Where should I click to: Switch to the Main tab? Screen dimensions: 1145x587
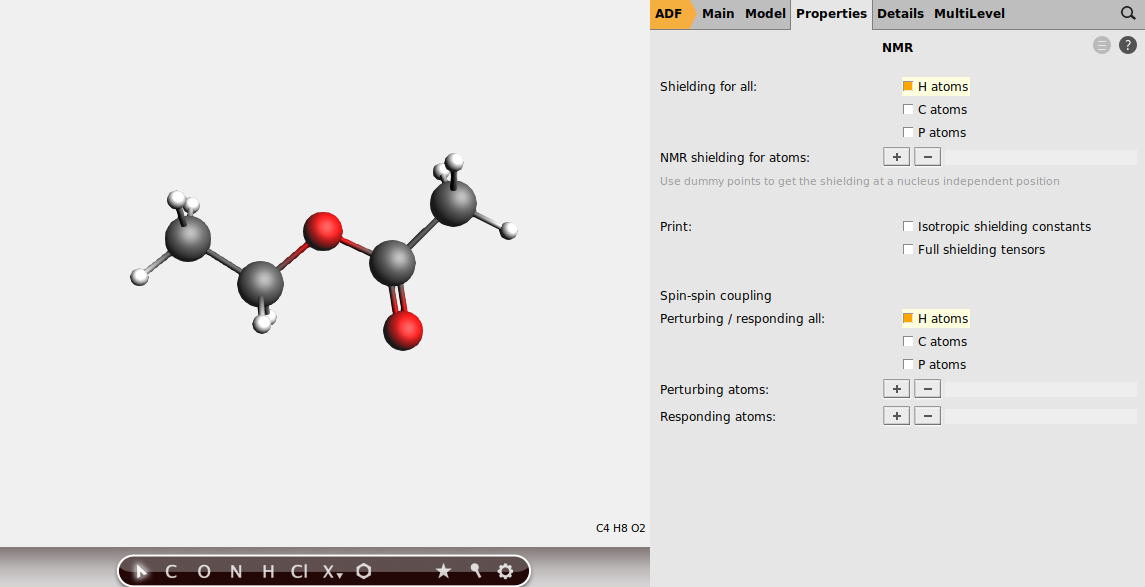tap(718, 14)
